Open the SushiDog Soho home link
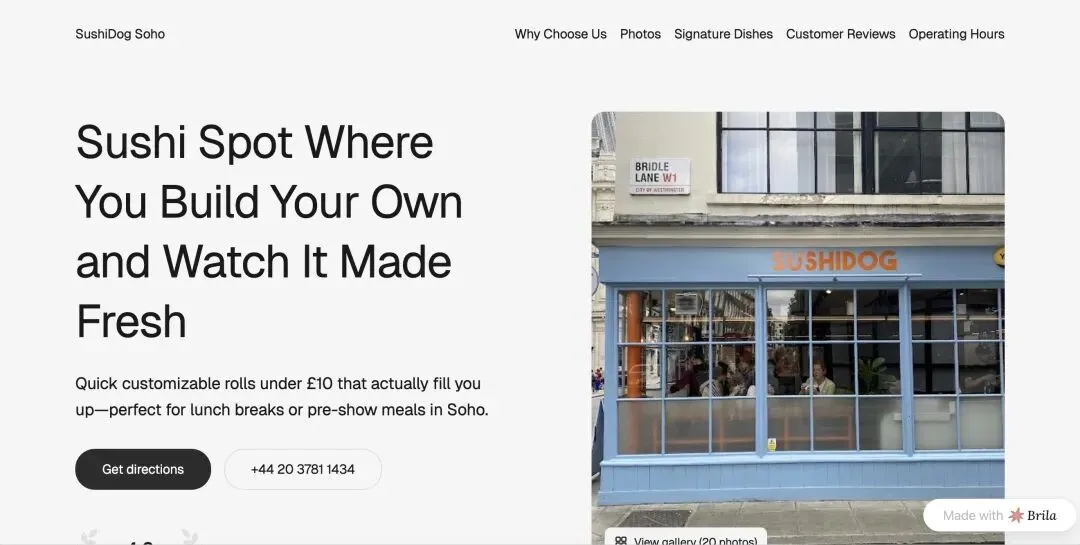This screenshot has width=1080, height=545. point(120,34)
